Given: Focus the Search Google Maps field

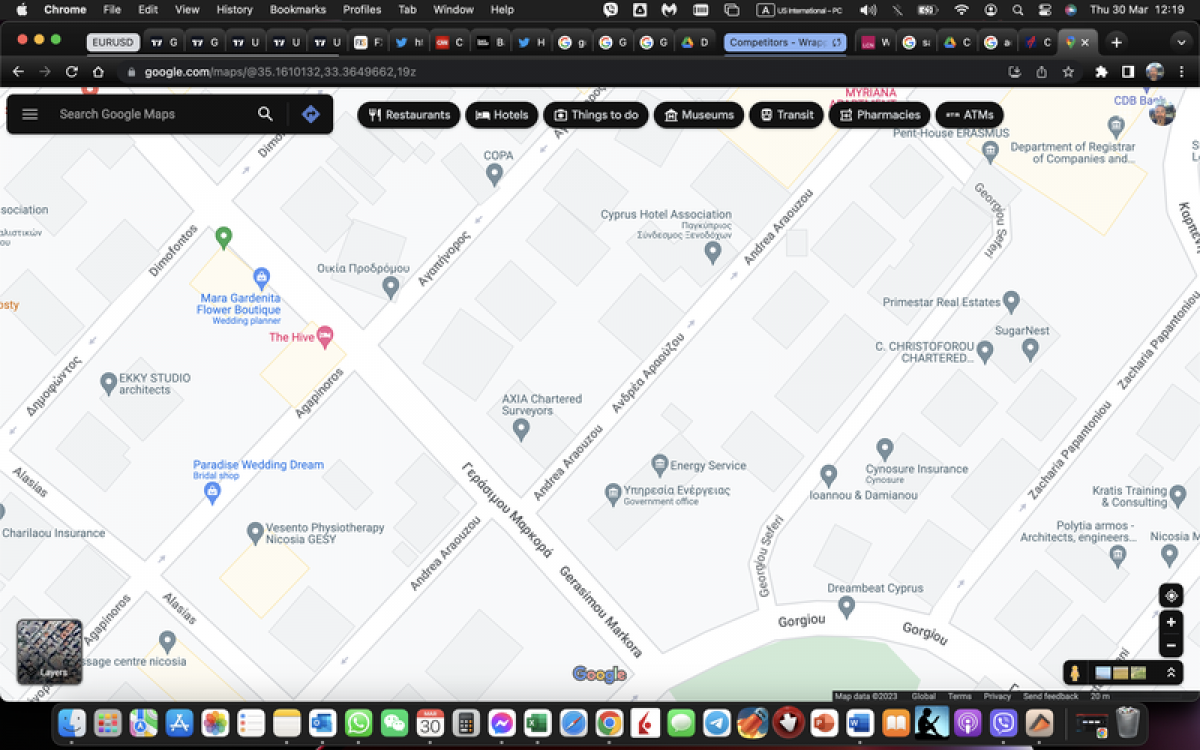Looking at the screenshot, I should click(x=150, y=114).
